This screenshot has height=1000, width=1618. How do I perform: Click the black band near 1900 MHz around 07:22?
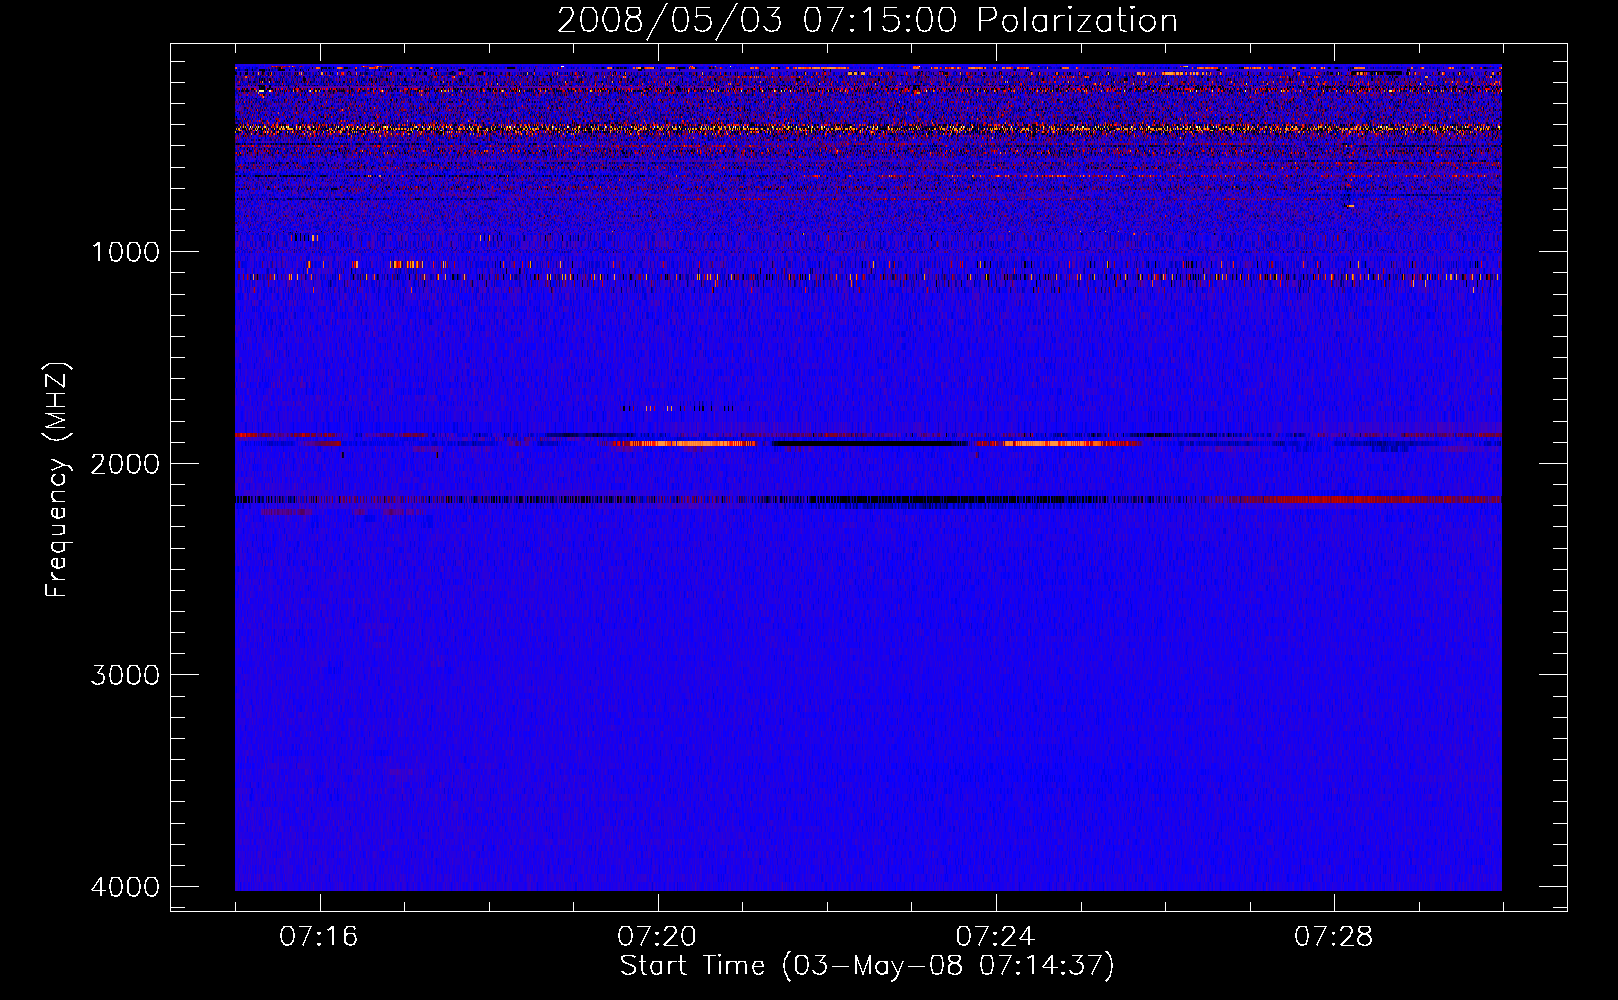tap(870, 443)
